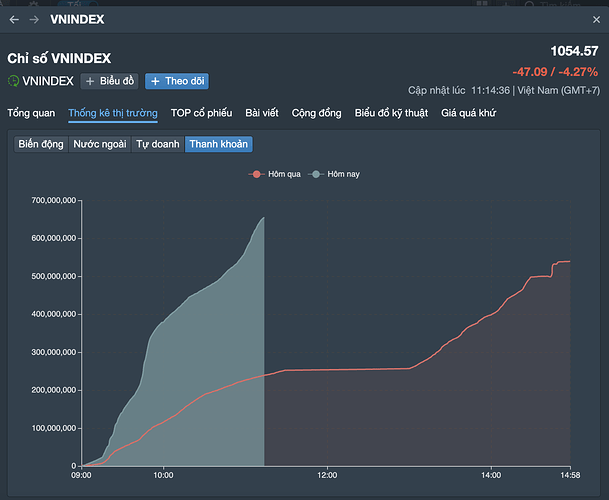The height and width of the screenshot is (500, 609).
Task: Show the Biểu đồ kỹ thuật tab
Action: (x=391, y=113)
